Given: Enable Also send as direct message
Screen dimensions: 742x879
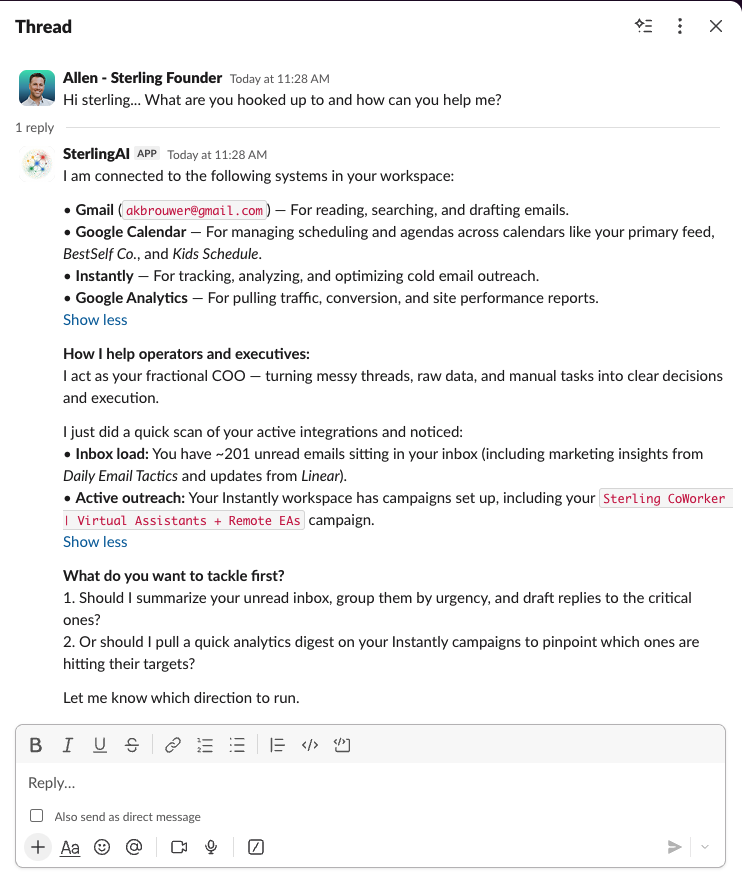Looking at the screenshot, I should tap(36, 816).
